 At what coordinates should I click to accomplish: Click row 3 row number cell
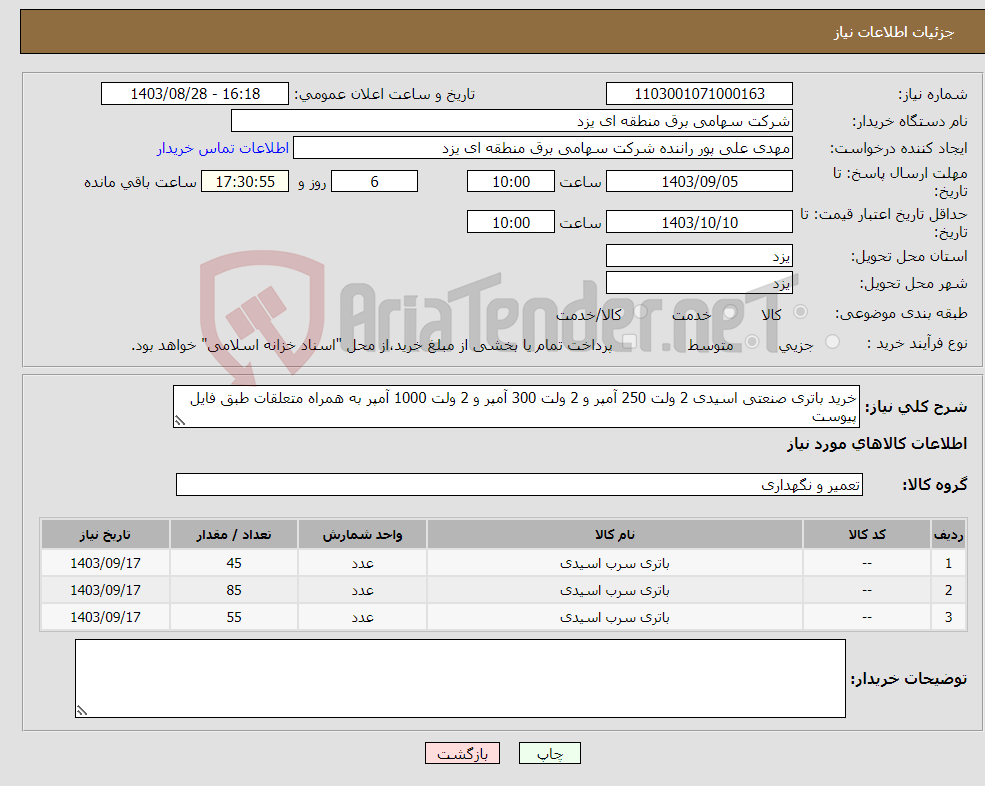949,618
